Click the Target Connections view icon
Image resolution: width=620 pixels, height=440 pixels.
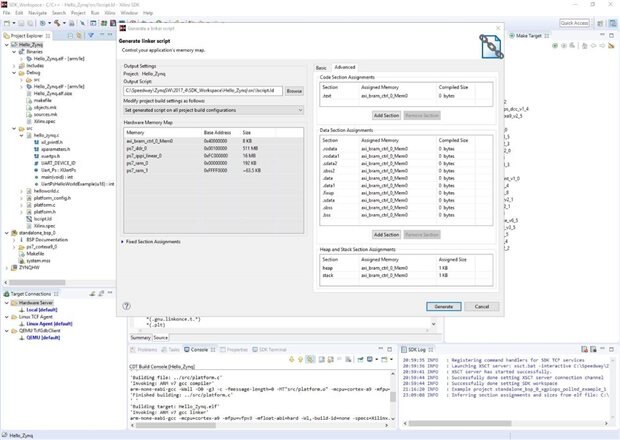pyautogui.click(x=6, y=294)
